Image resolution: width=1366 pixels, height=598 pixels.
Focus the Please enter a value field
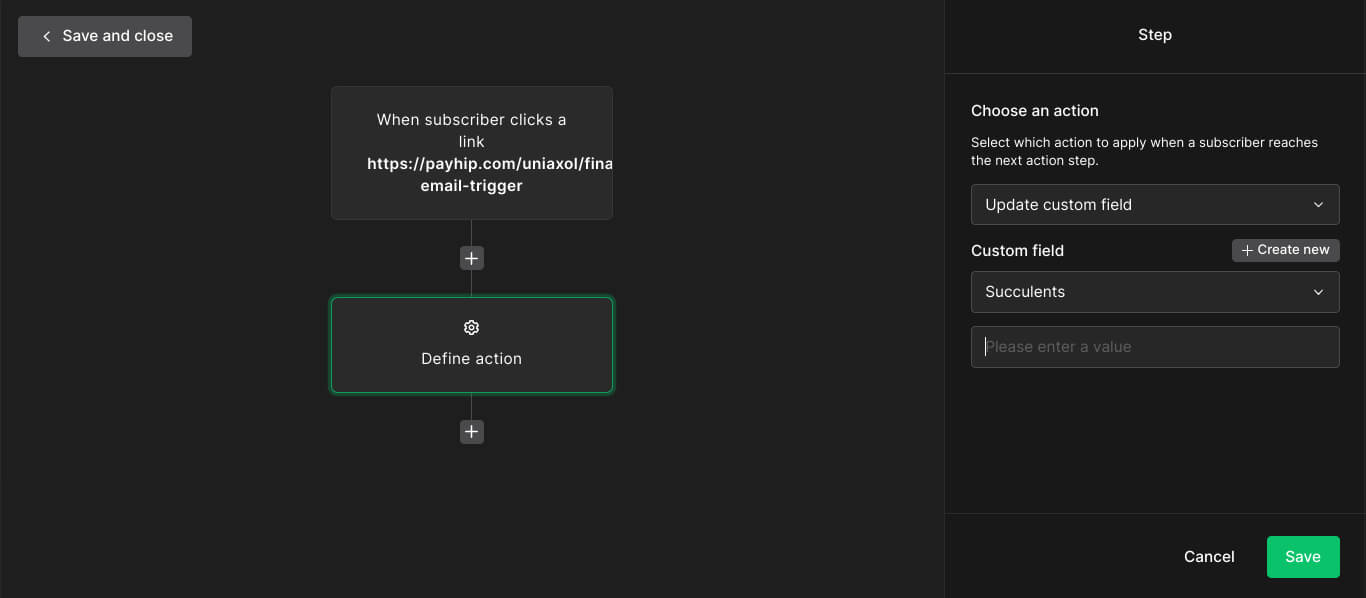click(x=1154, y=347)
